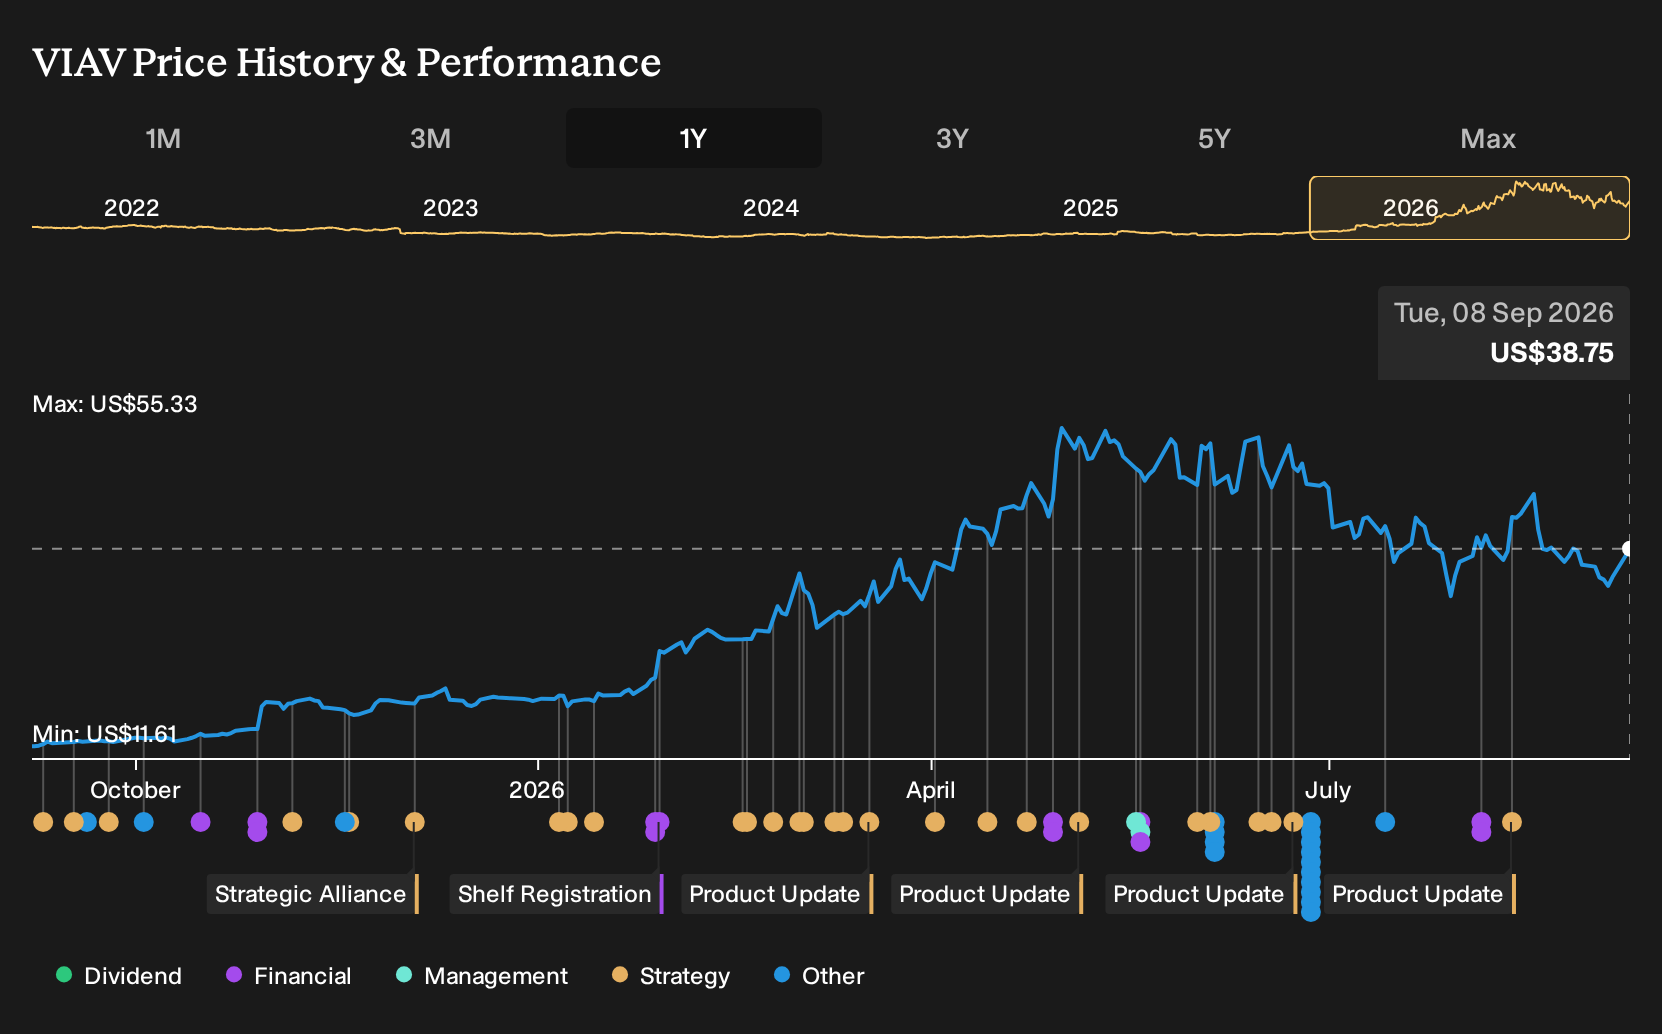Click the 2026 axis label under chart
Screen dimensions: 1662x1034
click(x=537, y=790)
